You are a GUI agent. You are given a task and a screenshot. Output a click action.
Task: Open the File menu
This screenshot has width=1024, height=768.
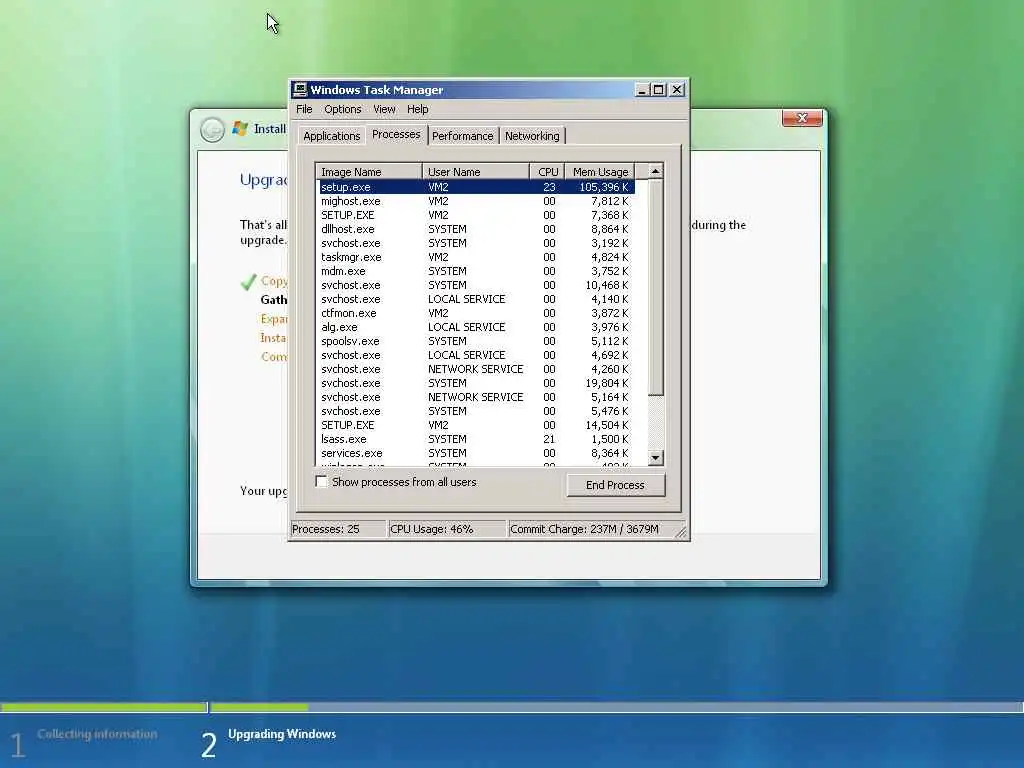[x=304, y=109]
